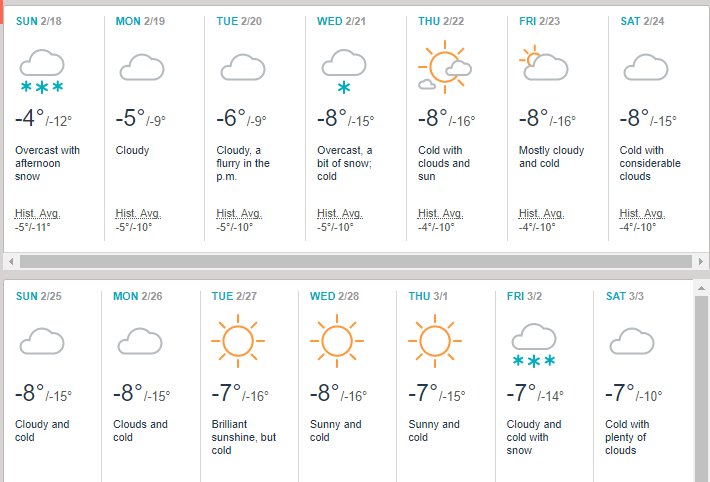Click the cloud icon for Saturday 2/24

point(645,68)
